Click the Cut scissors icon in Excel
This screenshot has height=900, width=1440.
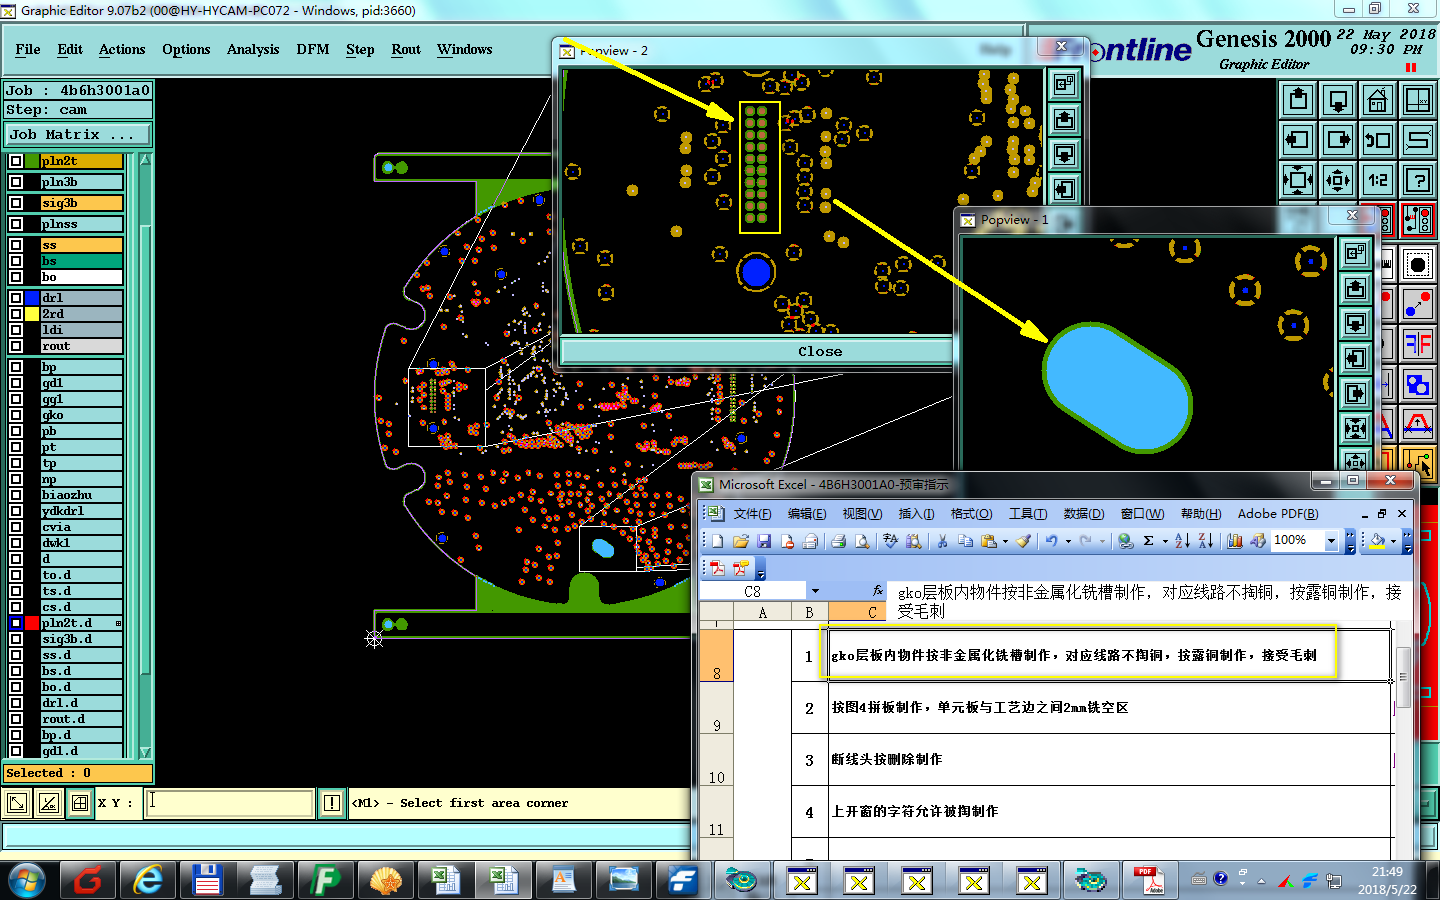tap(942, 541)
